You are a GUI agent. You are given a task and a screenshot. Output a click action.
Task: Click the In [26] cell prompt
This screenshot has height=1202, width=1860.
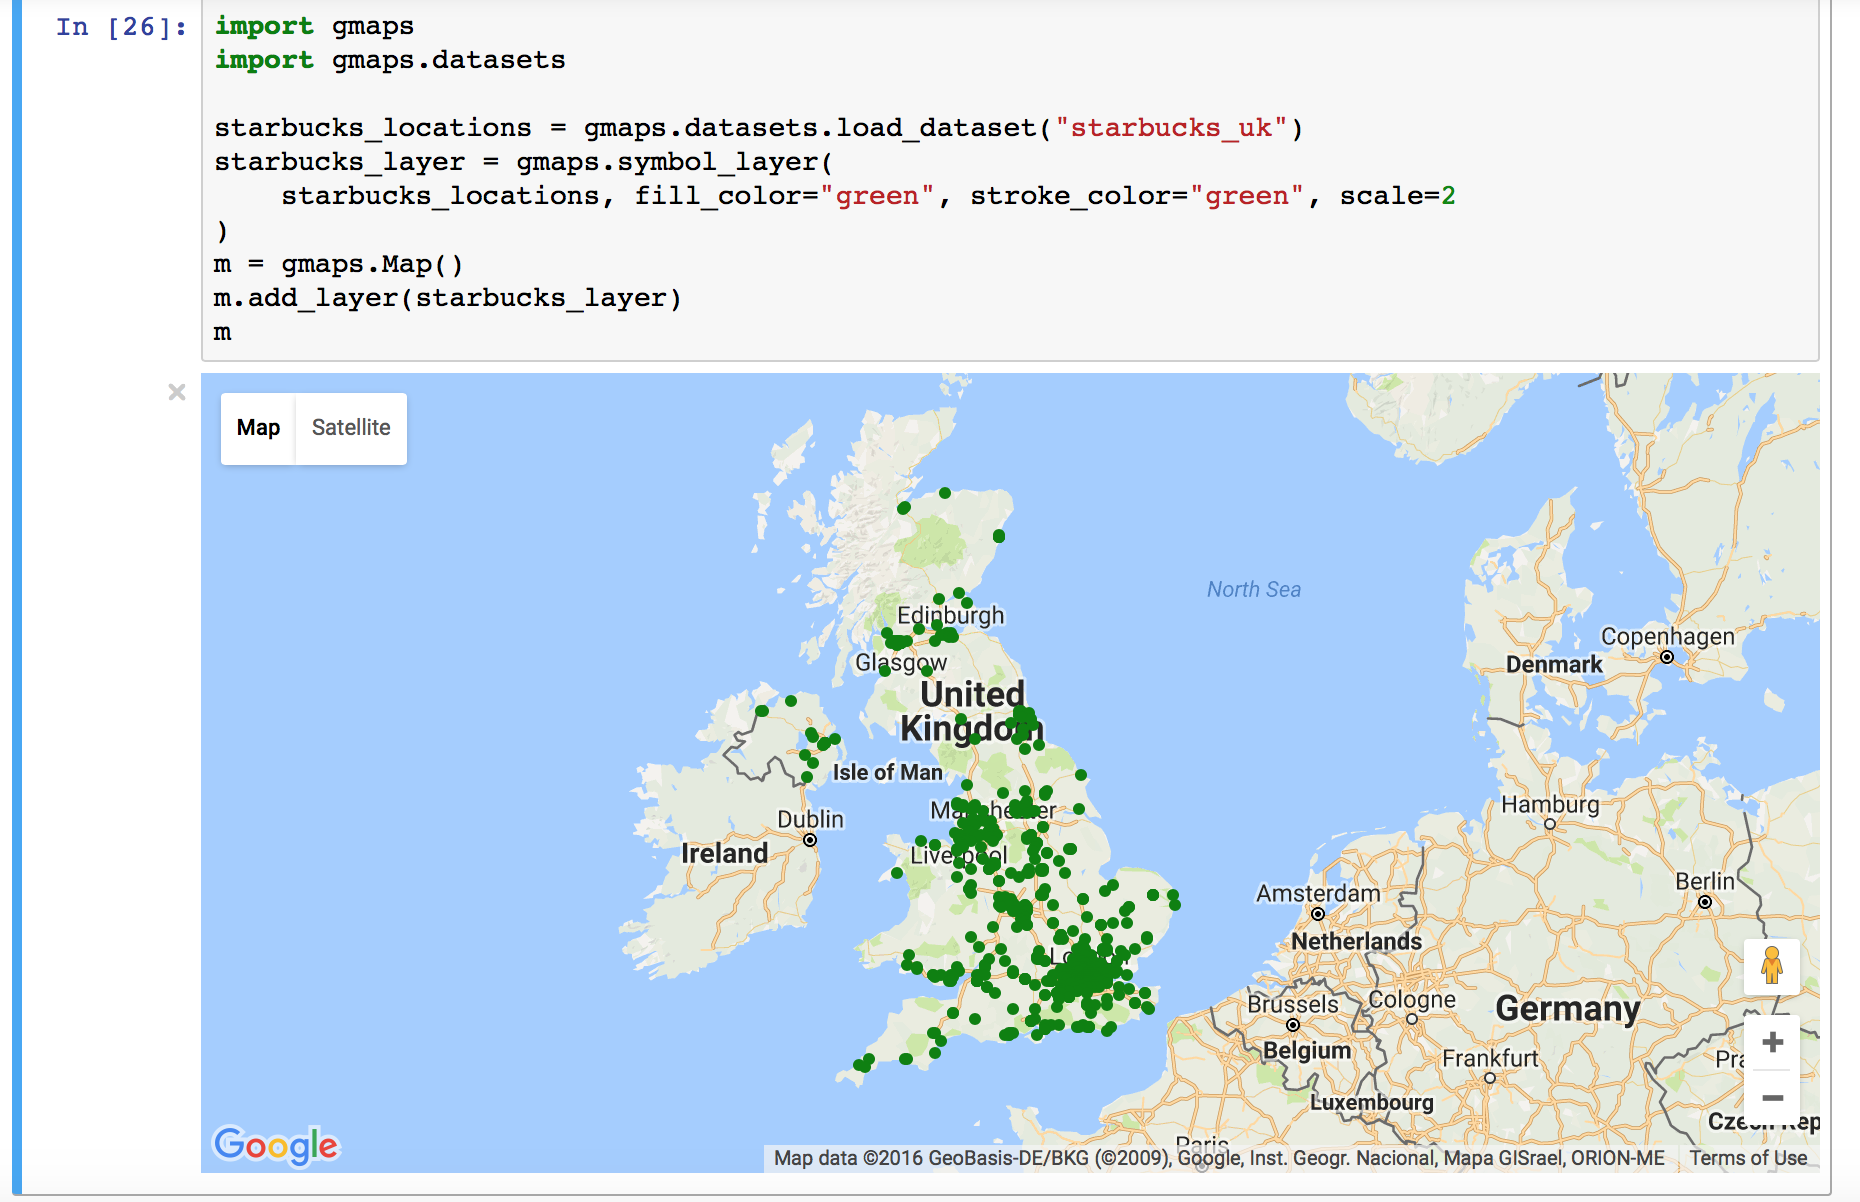[x=121, y=27]
